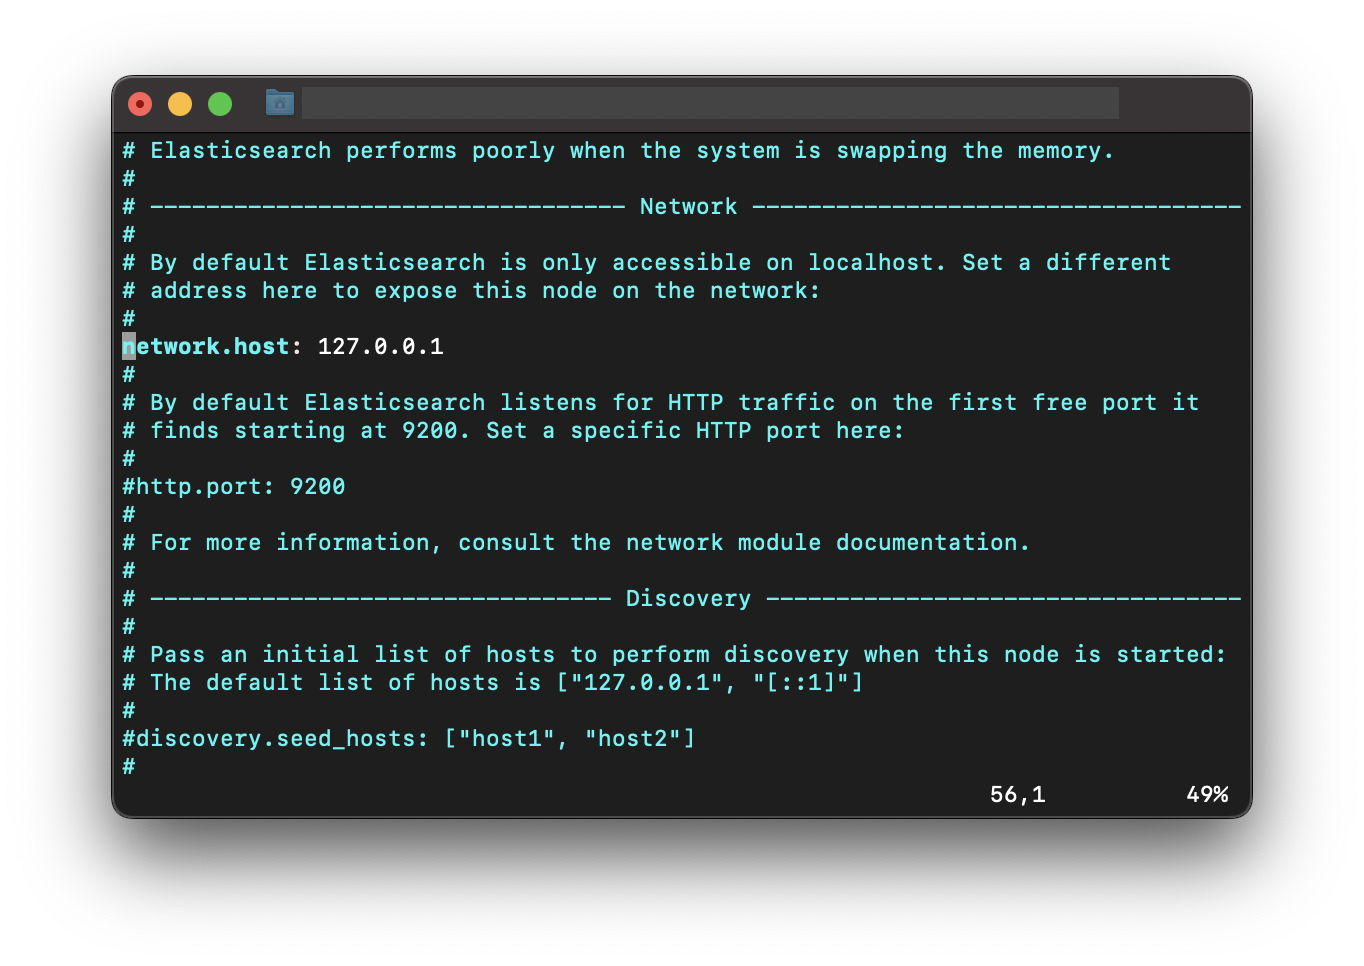Click cursor position indicator '56,1'
The height and width of the screenshot is (966, 1364).
point(1017,795)
